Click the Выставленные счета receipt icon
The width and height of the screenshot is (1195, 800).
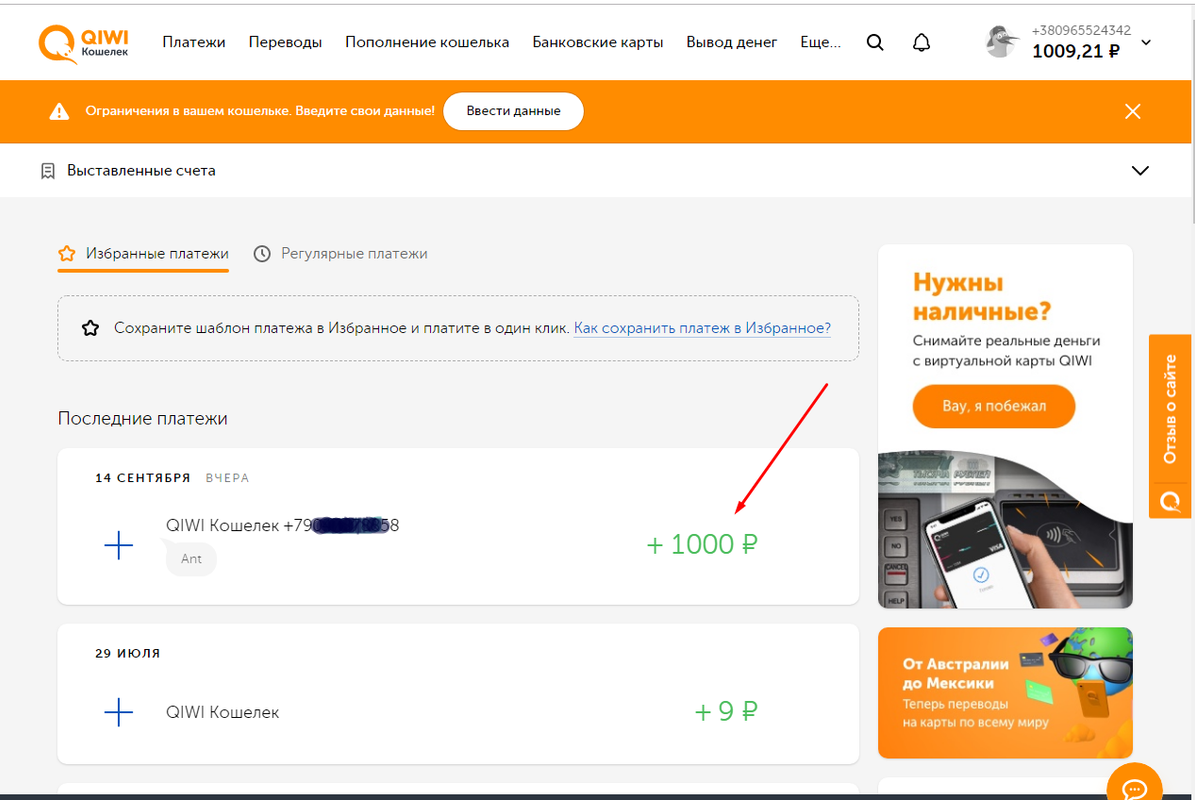[48, 171]
